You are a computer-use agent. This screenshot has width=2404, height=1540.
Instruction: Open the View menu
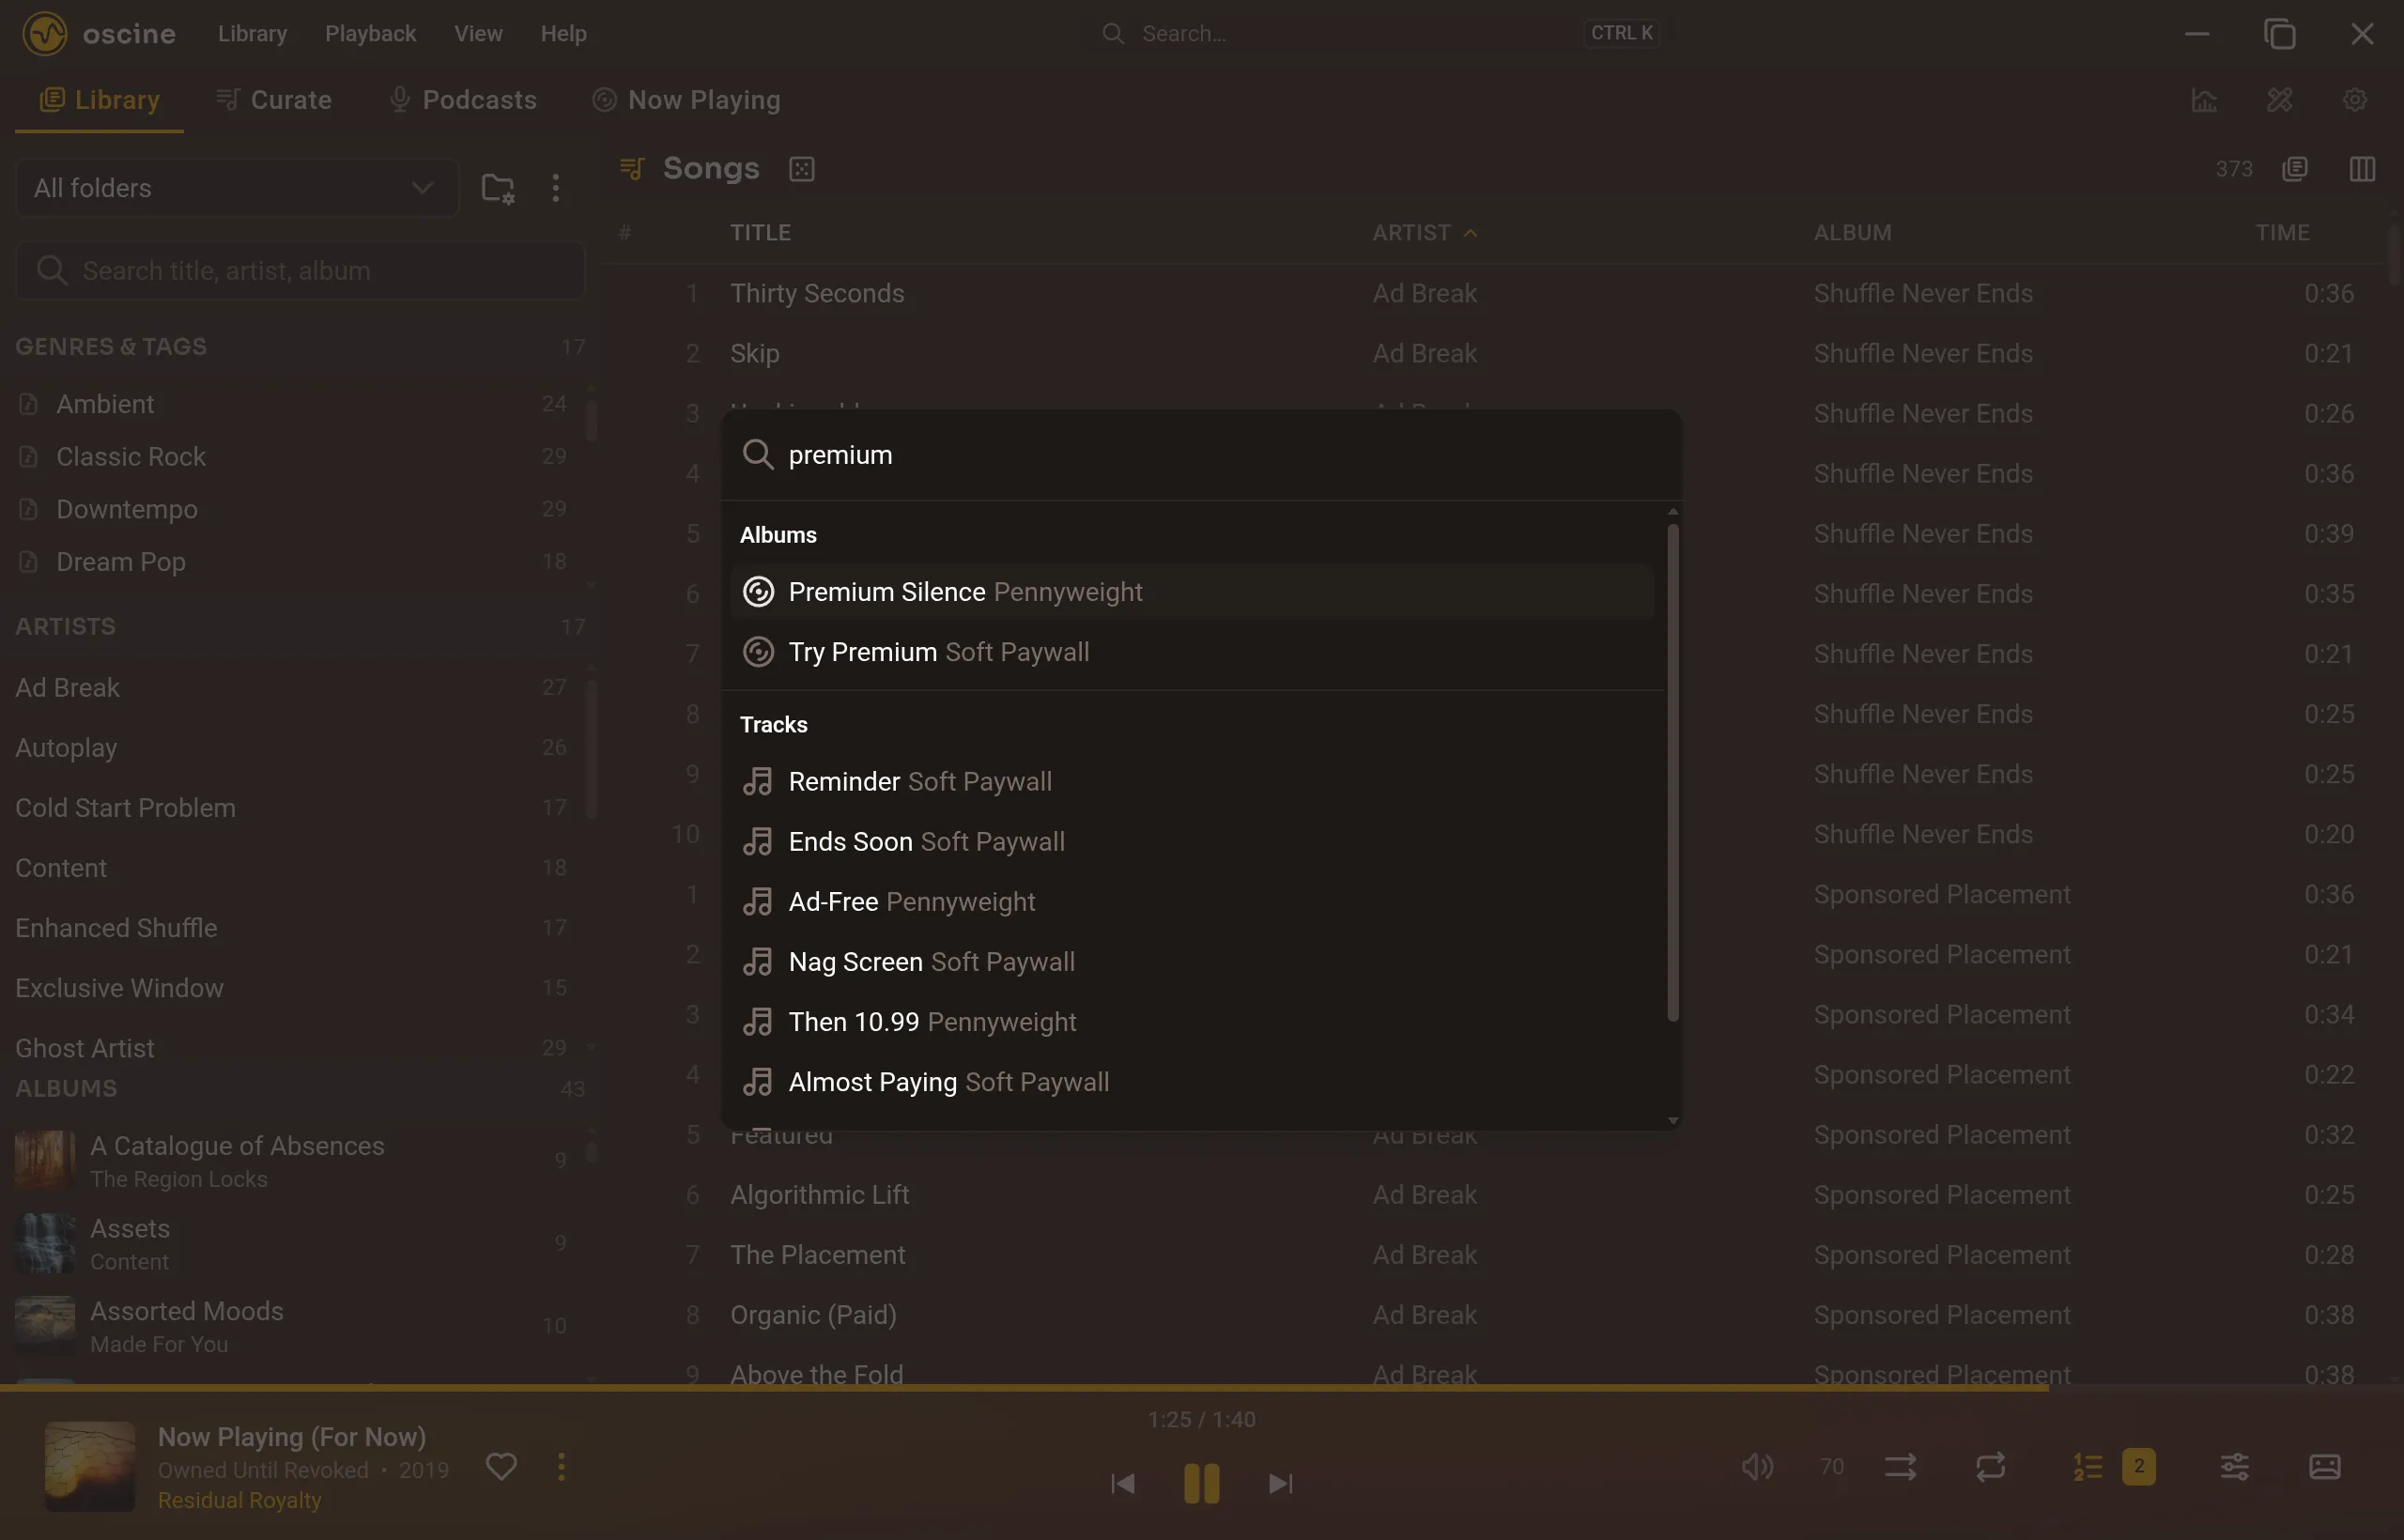pos(478,33)
